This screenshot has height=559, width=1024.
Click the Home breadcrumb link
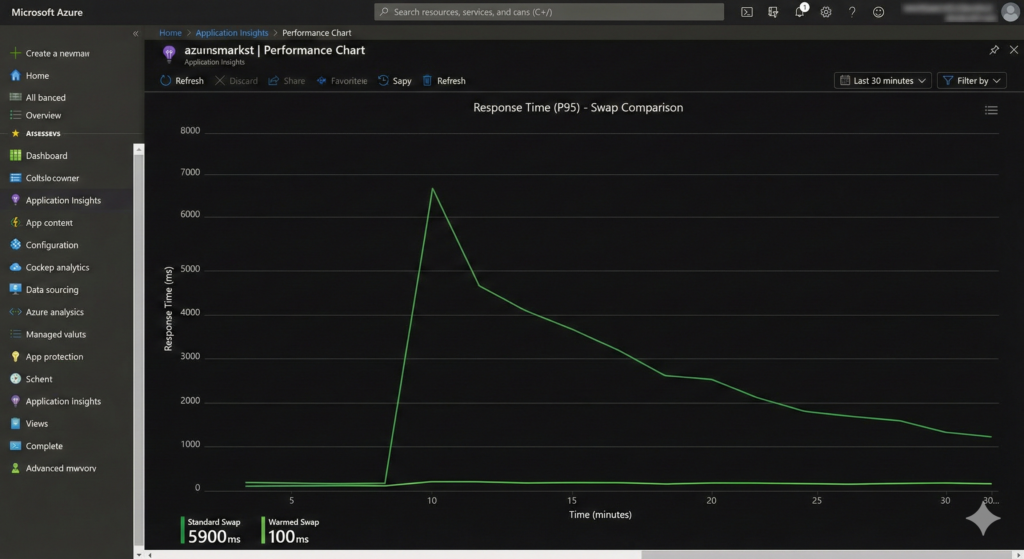(170, 33)
